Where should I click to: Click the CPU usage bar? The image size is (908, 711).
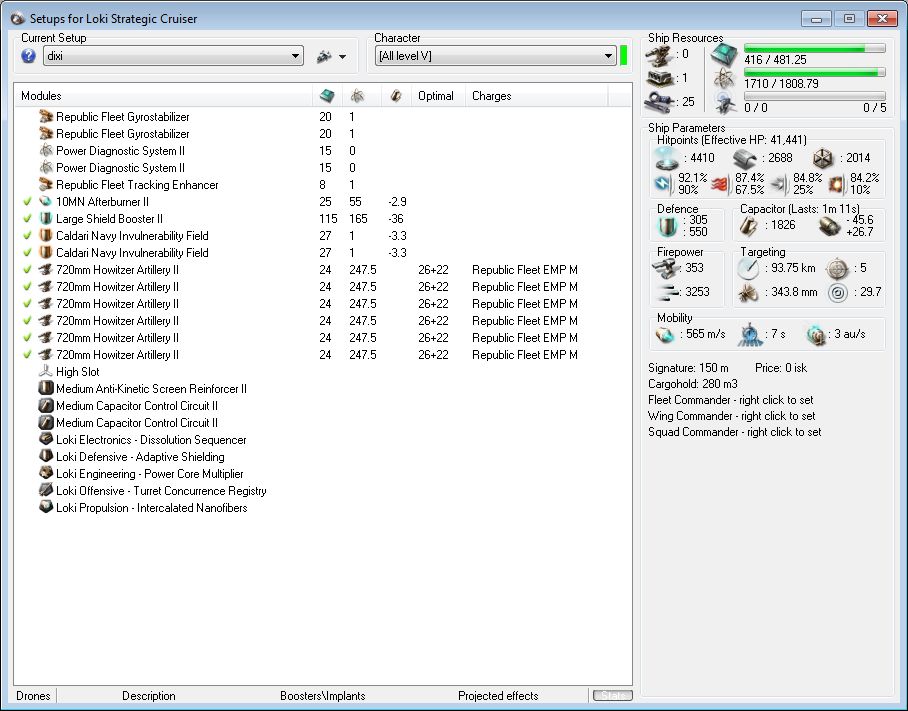tap(814, 48)
